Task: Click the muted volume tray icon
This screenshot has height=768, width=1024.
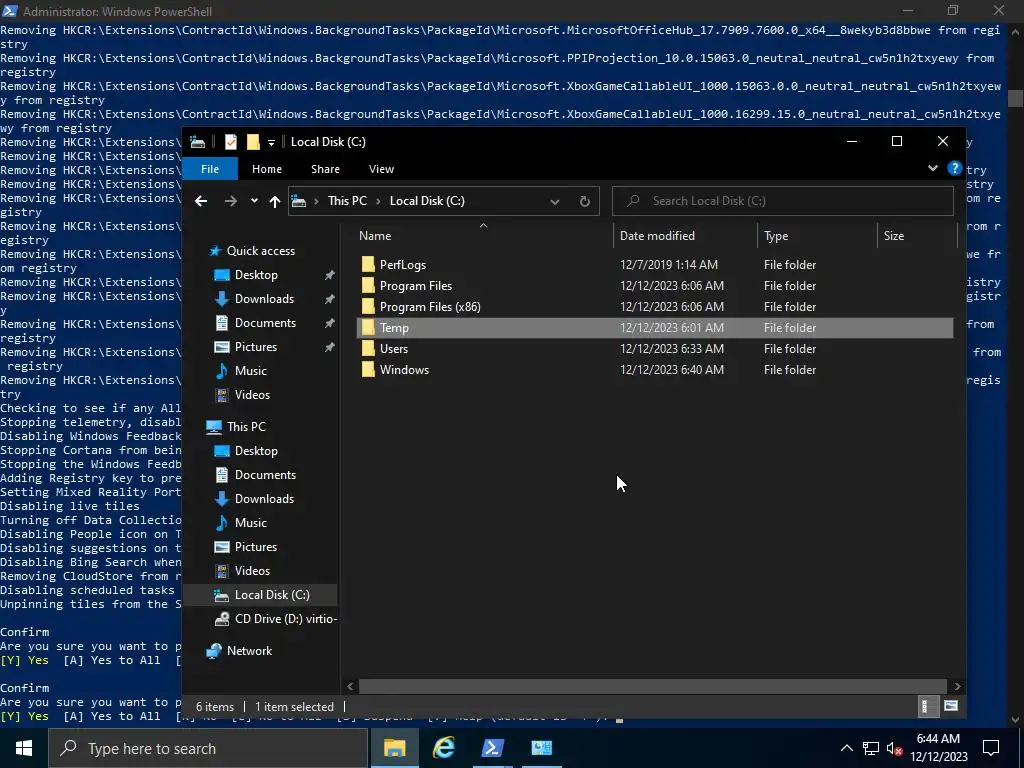Action: (x=895, y=748)
